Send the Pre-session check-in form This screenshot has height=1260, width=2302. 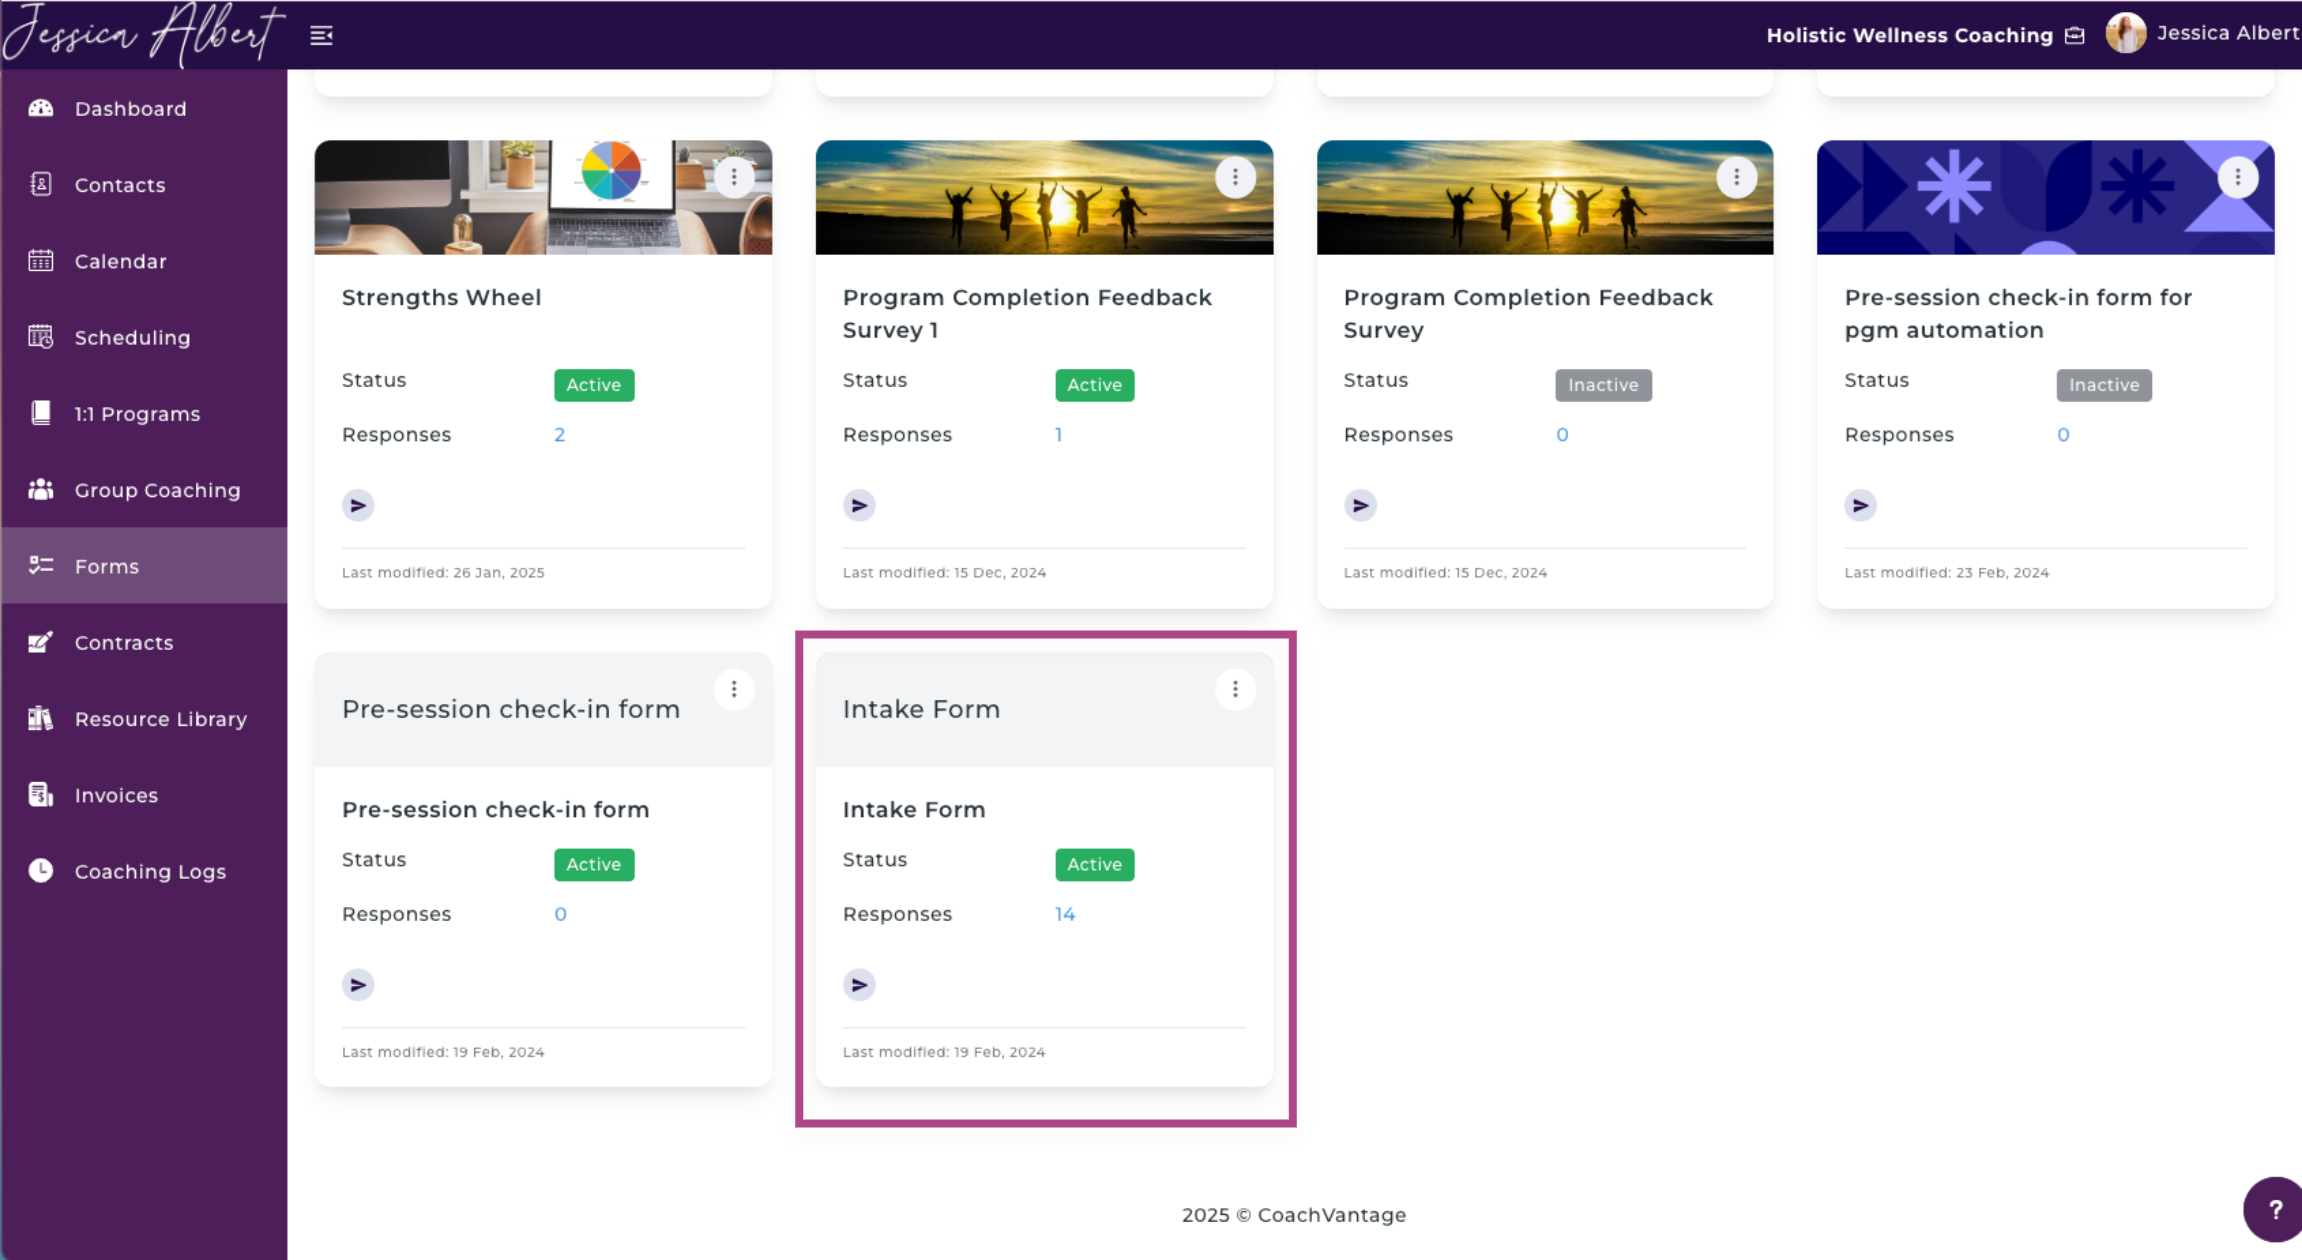click(358, 985)
